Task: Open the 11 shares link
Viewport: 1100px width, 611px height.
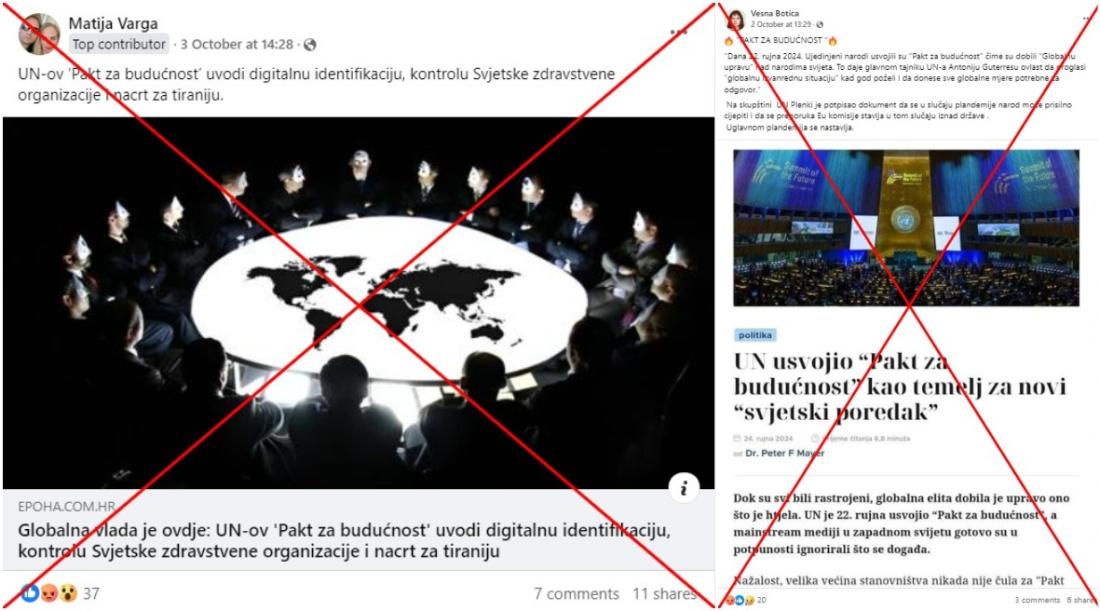Action: point(664,594)
